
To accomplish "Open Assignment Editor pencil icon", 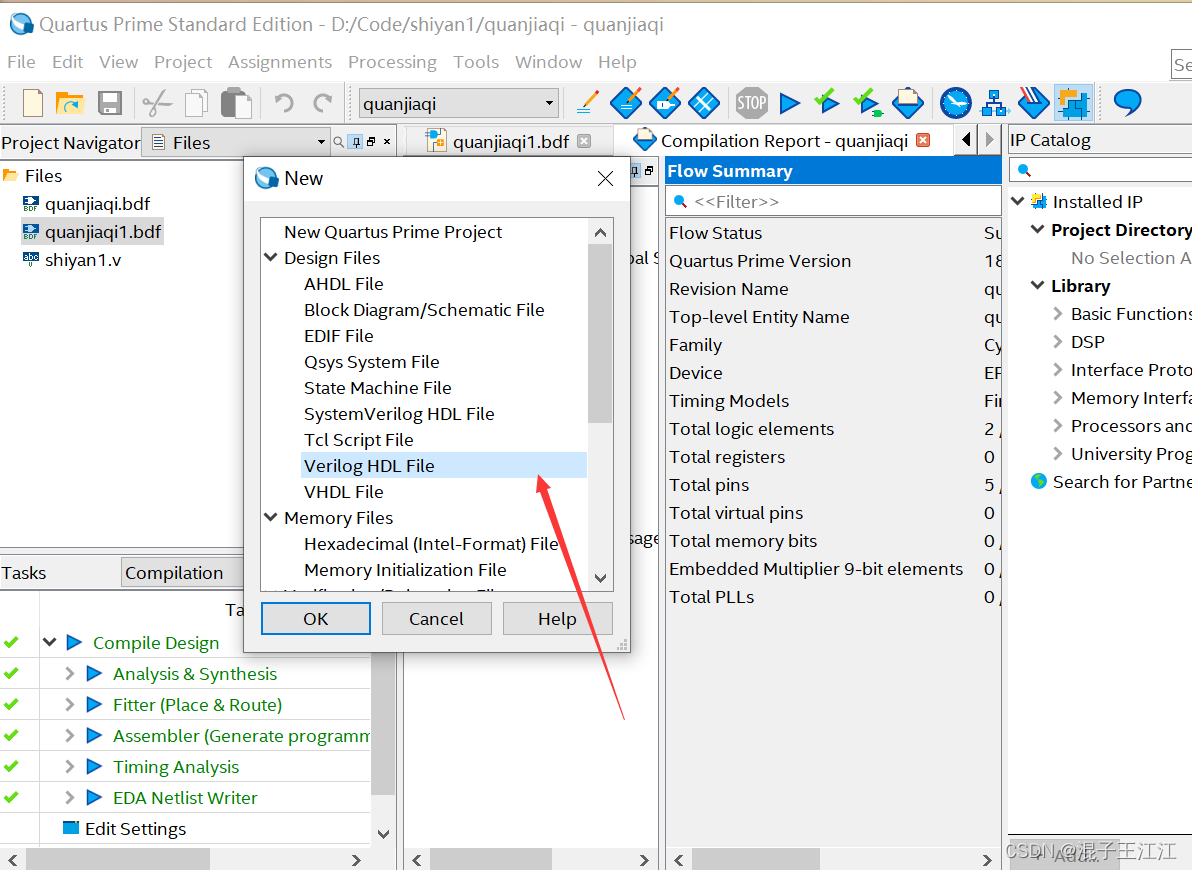I will (x=587, y=102).
